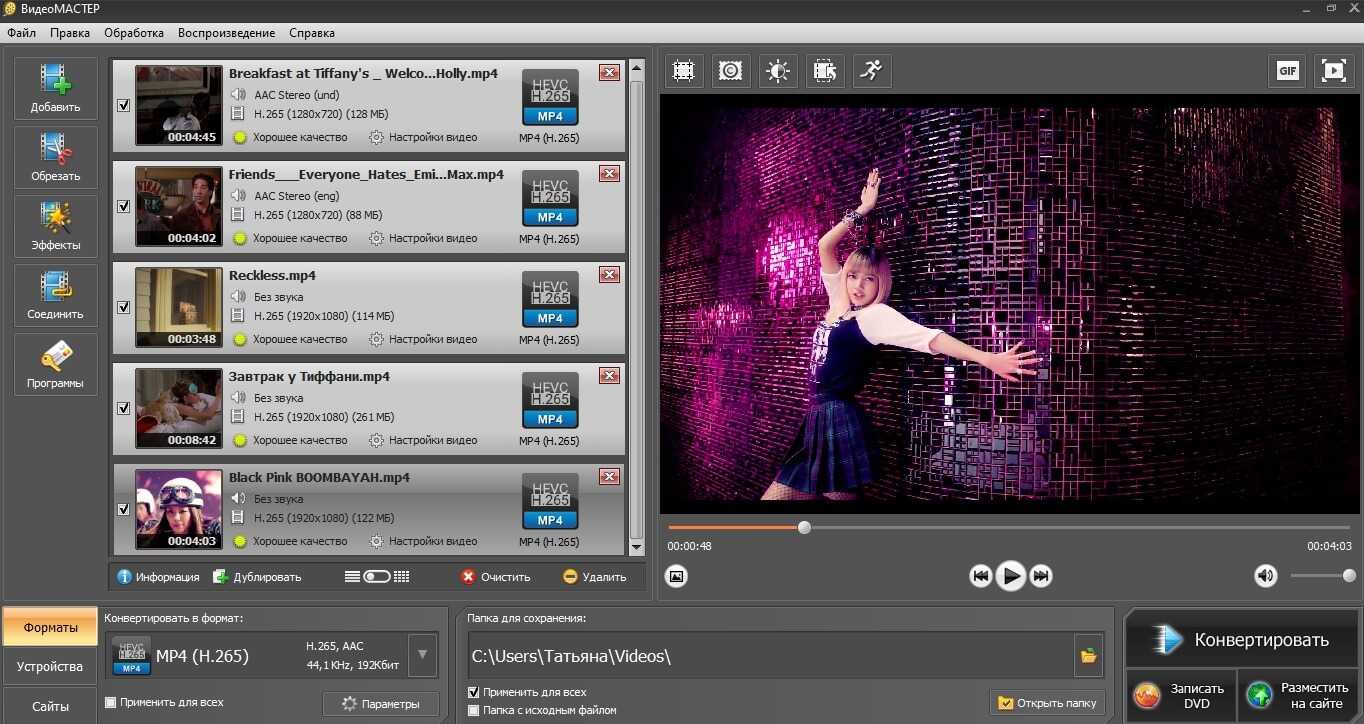
Task: Open the GIF creation tool
Action: pyautogui.click(x=1287, y=71)
